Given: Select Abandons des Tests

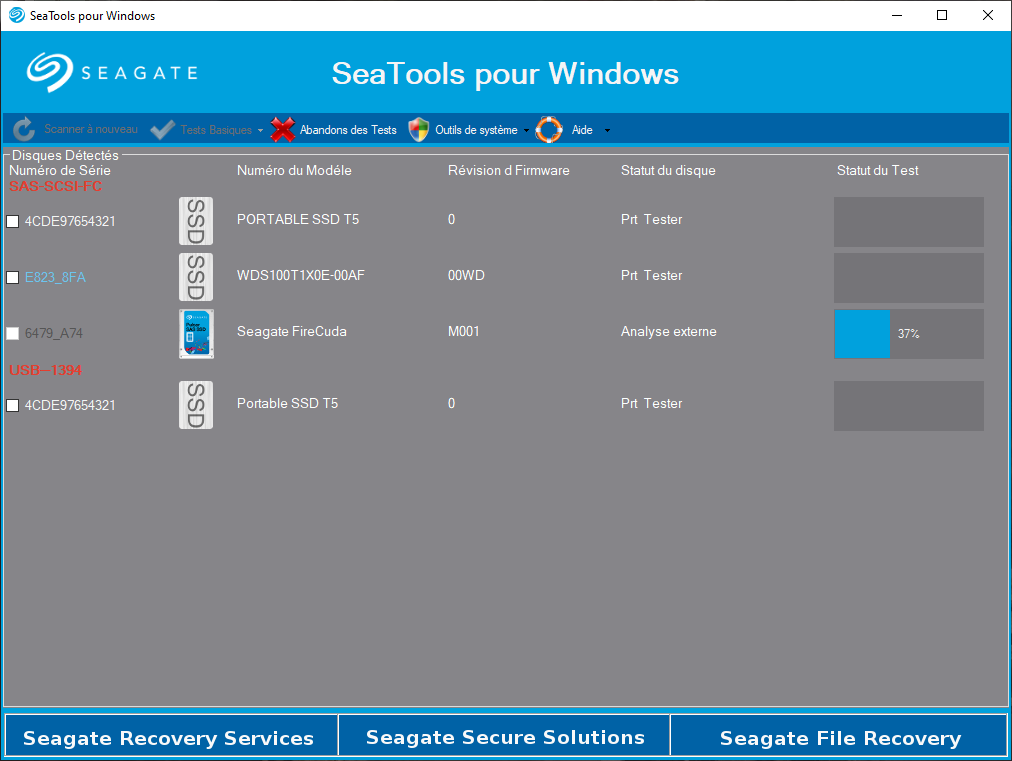Looking at the screenshot, I should tap(348, 130).
